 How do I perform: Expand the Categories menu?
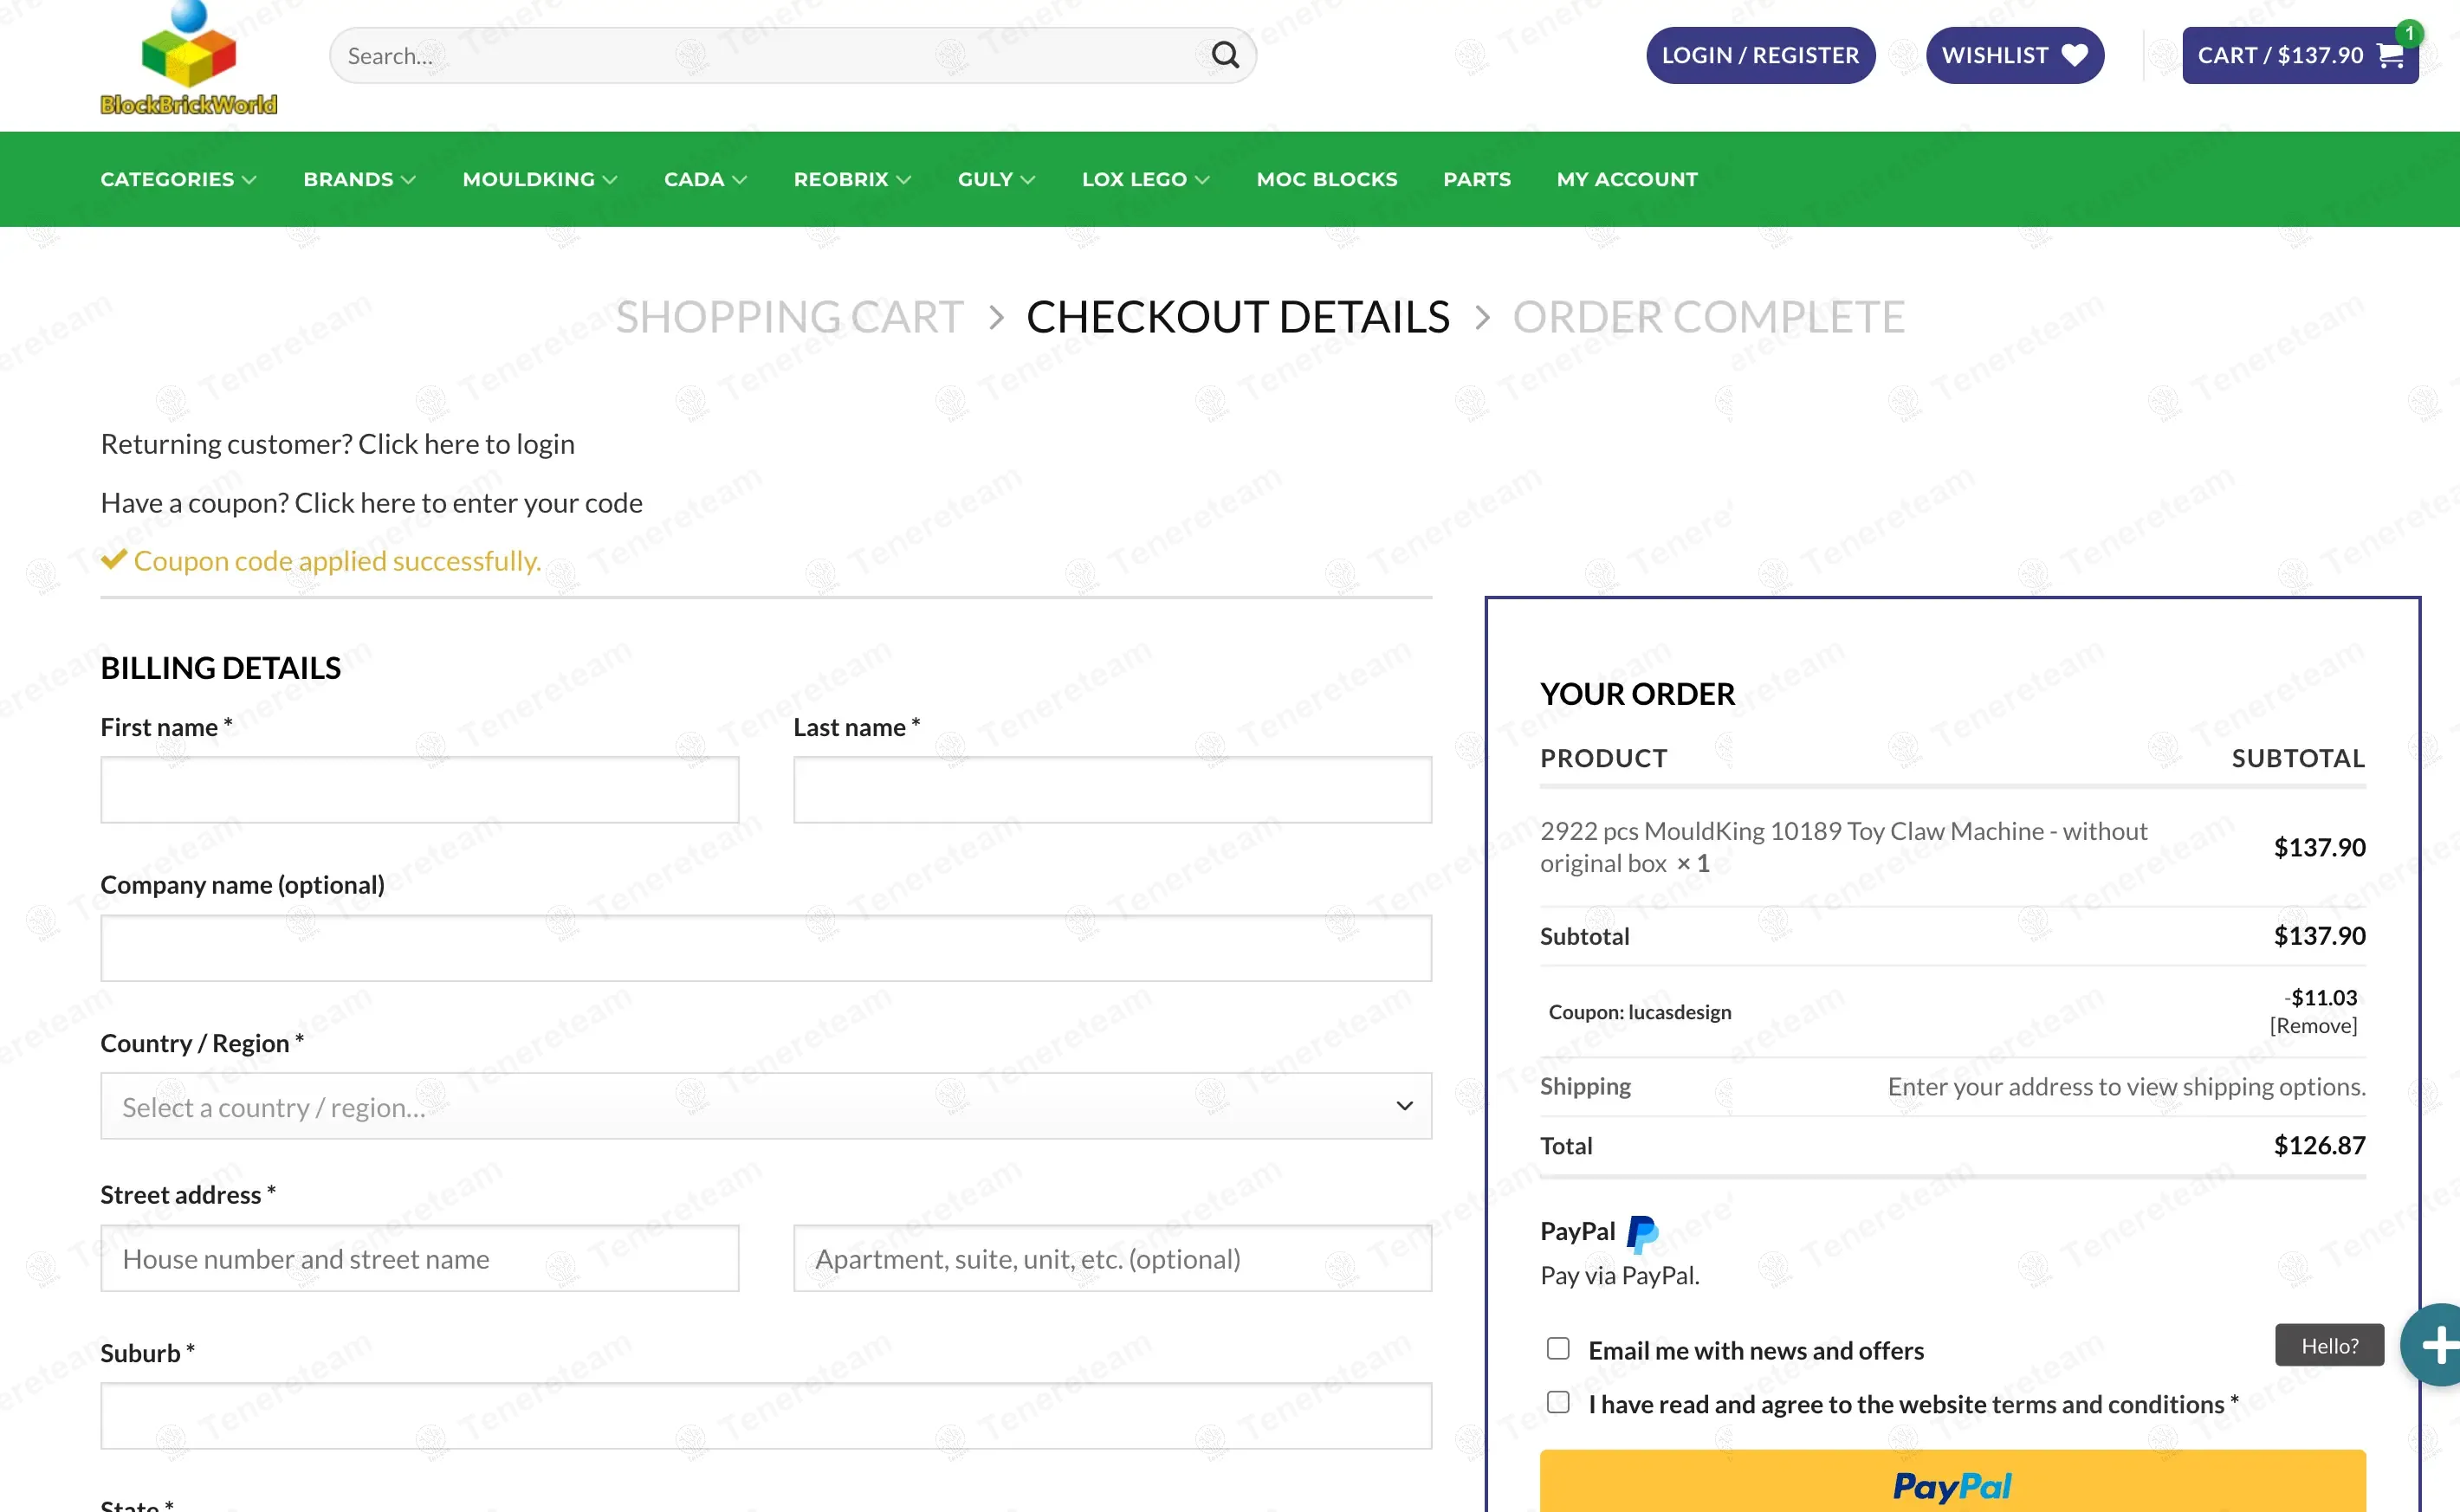coord(178,179)
